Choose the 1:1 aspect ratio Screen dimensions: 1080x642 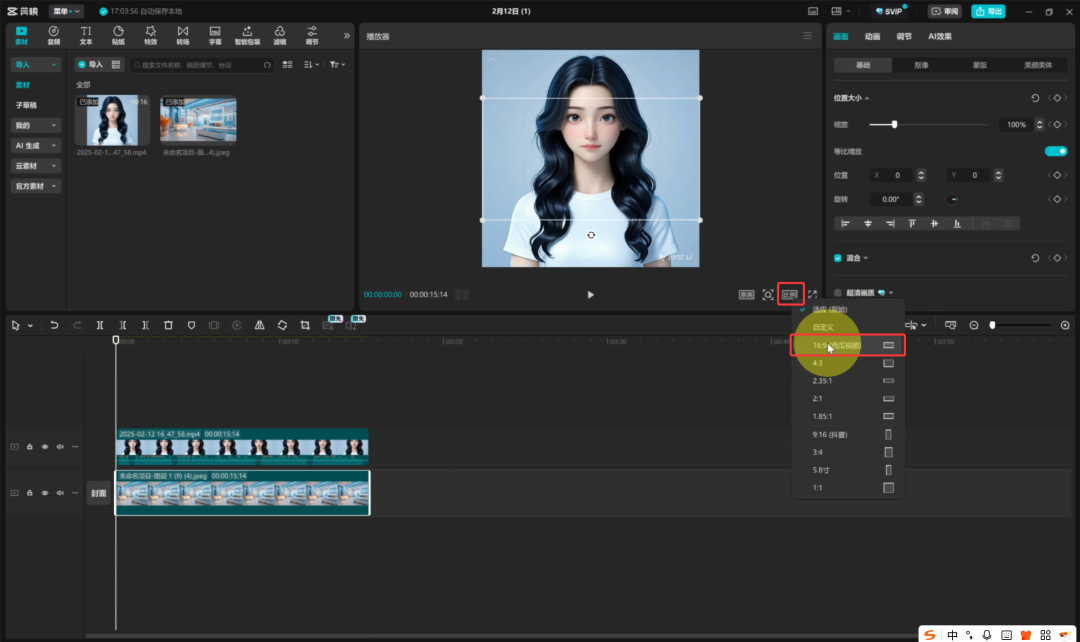click(x=848, y=488)
